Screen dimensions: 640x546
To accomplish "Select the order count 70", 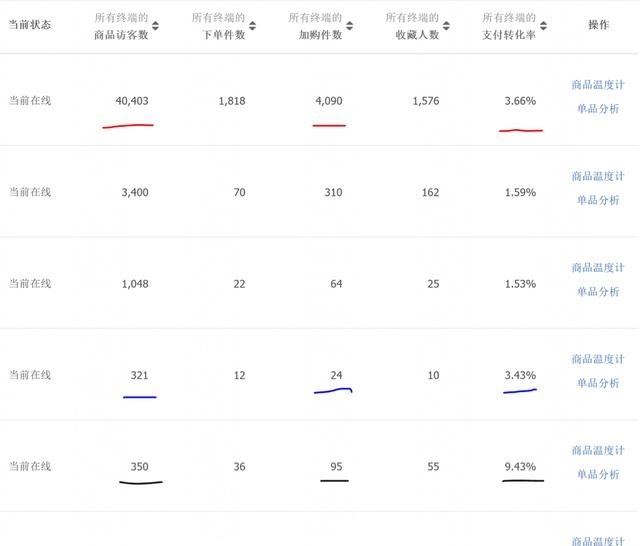I will pos(240,192).
